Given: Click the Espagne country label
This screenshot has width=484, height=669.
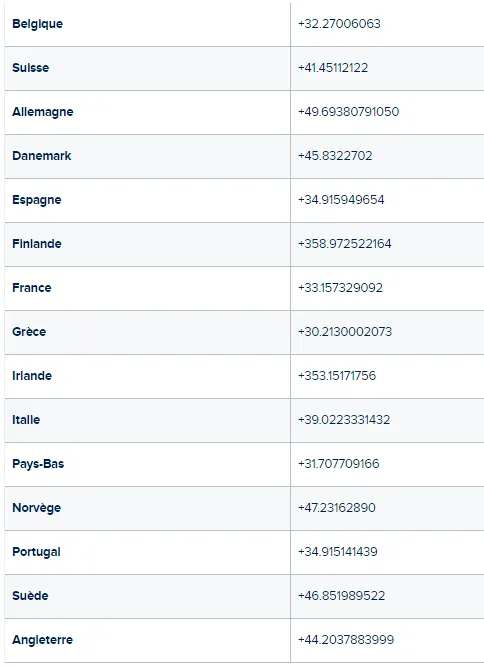Looking at the screenshot, I should 37,200.
